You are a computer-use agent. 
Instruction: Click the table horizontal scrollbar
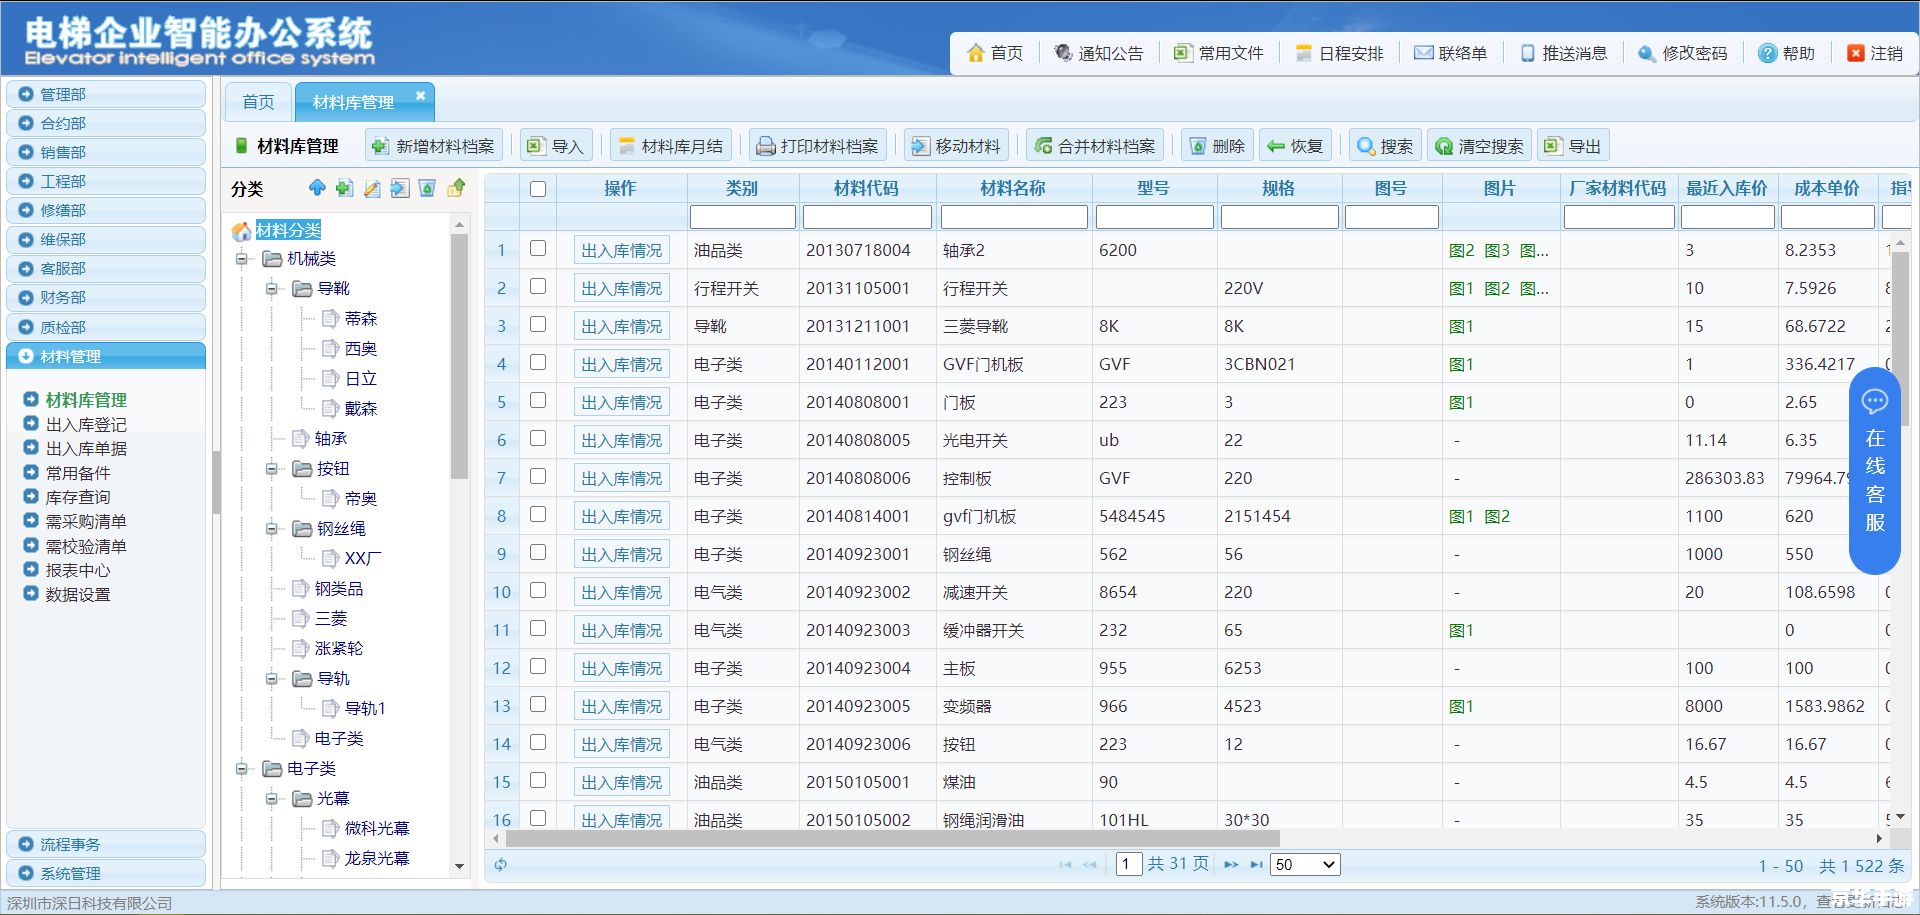point(892,839)
